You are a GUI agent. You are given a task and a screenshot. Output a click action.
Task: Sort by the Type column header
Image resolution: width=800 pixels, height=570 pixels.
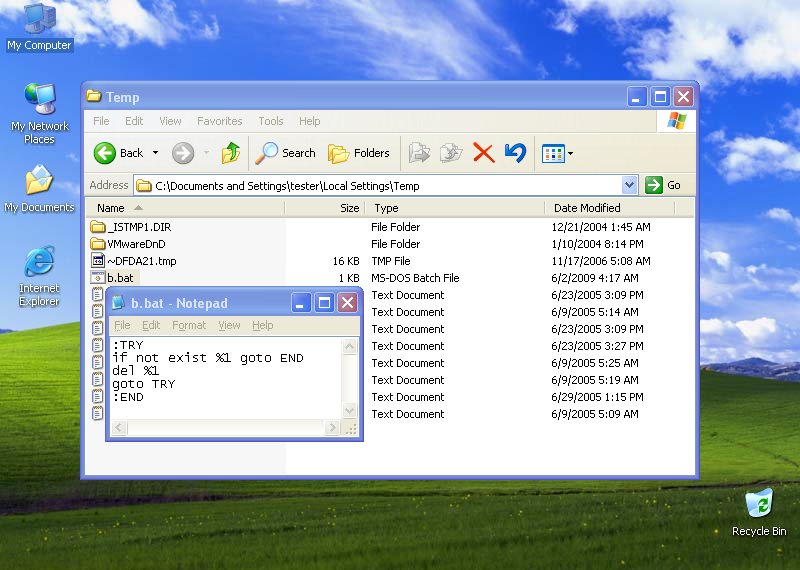coord(455,208)
